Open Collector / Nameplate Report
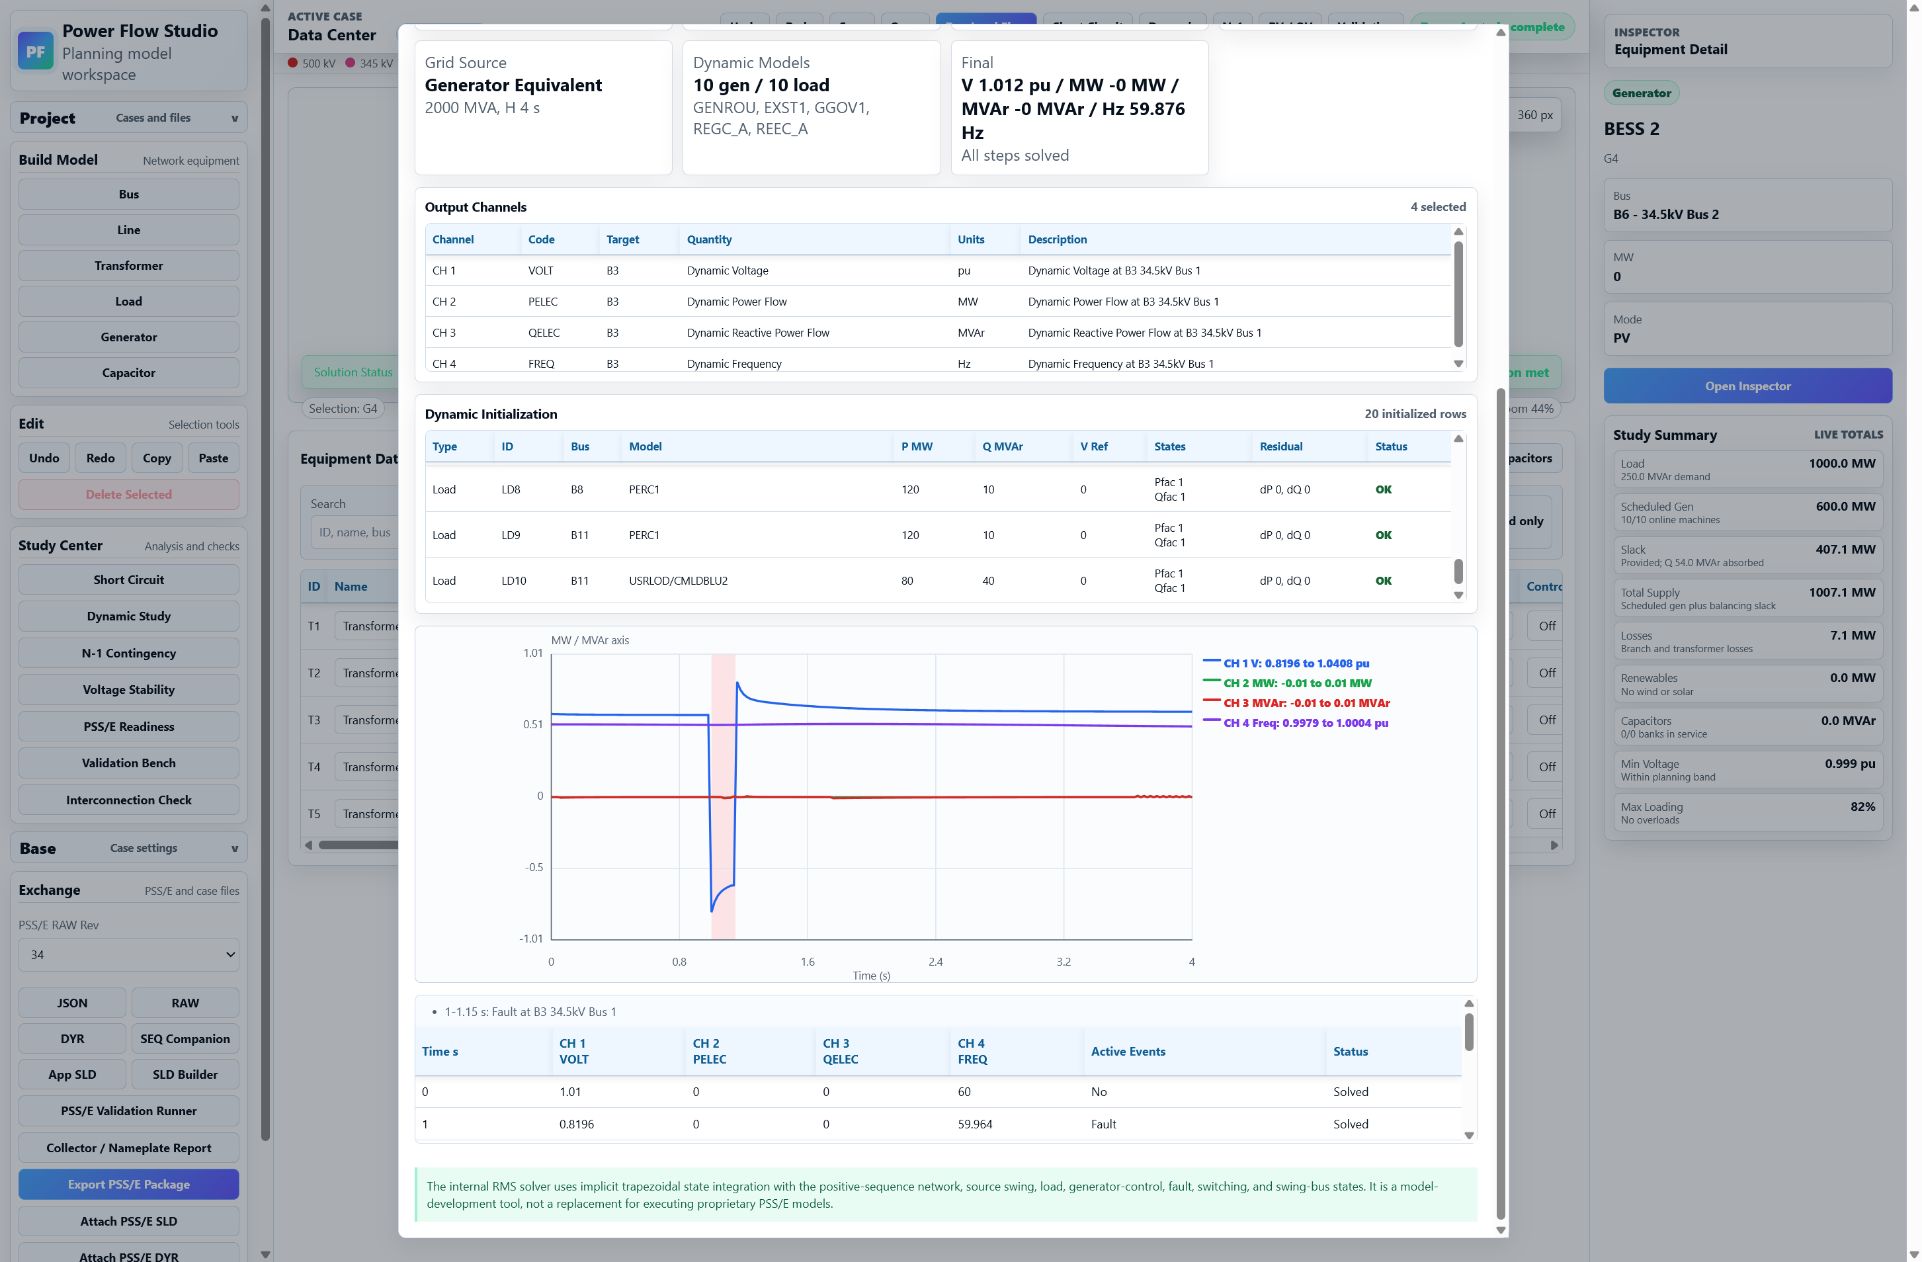Screen dimensions: 1922x1262 (129, 1148)
